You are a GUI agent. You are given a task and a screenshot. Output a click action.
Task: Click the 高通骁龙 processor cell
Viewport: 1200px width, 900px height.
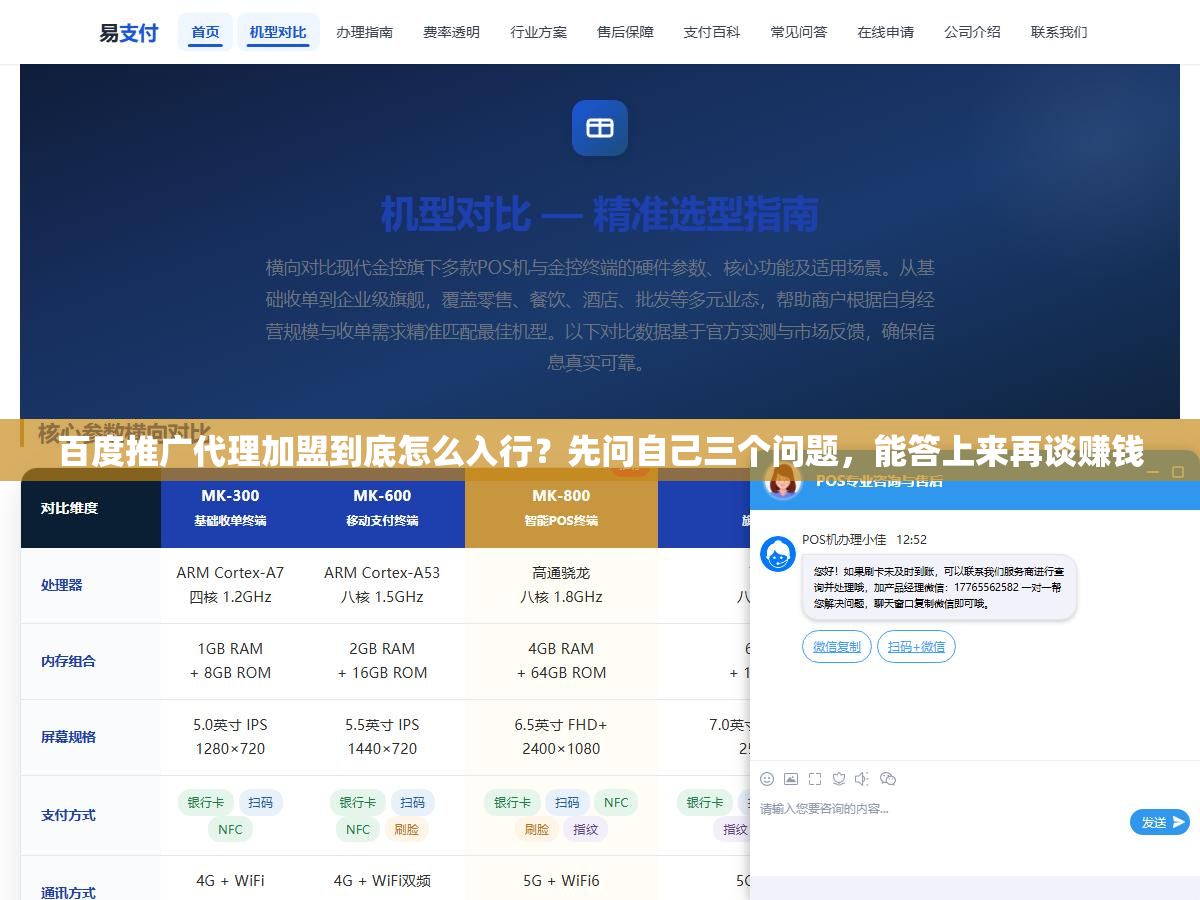coord(561,585)
